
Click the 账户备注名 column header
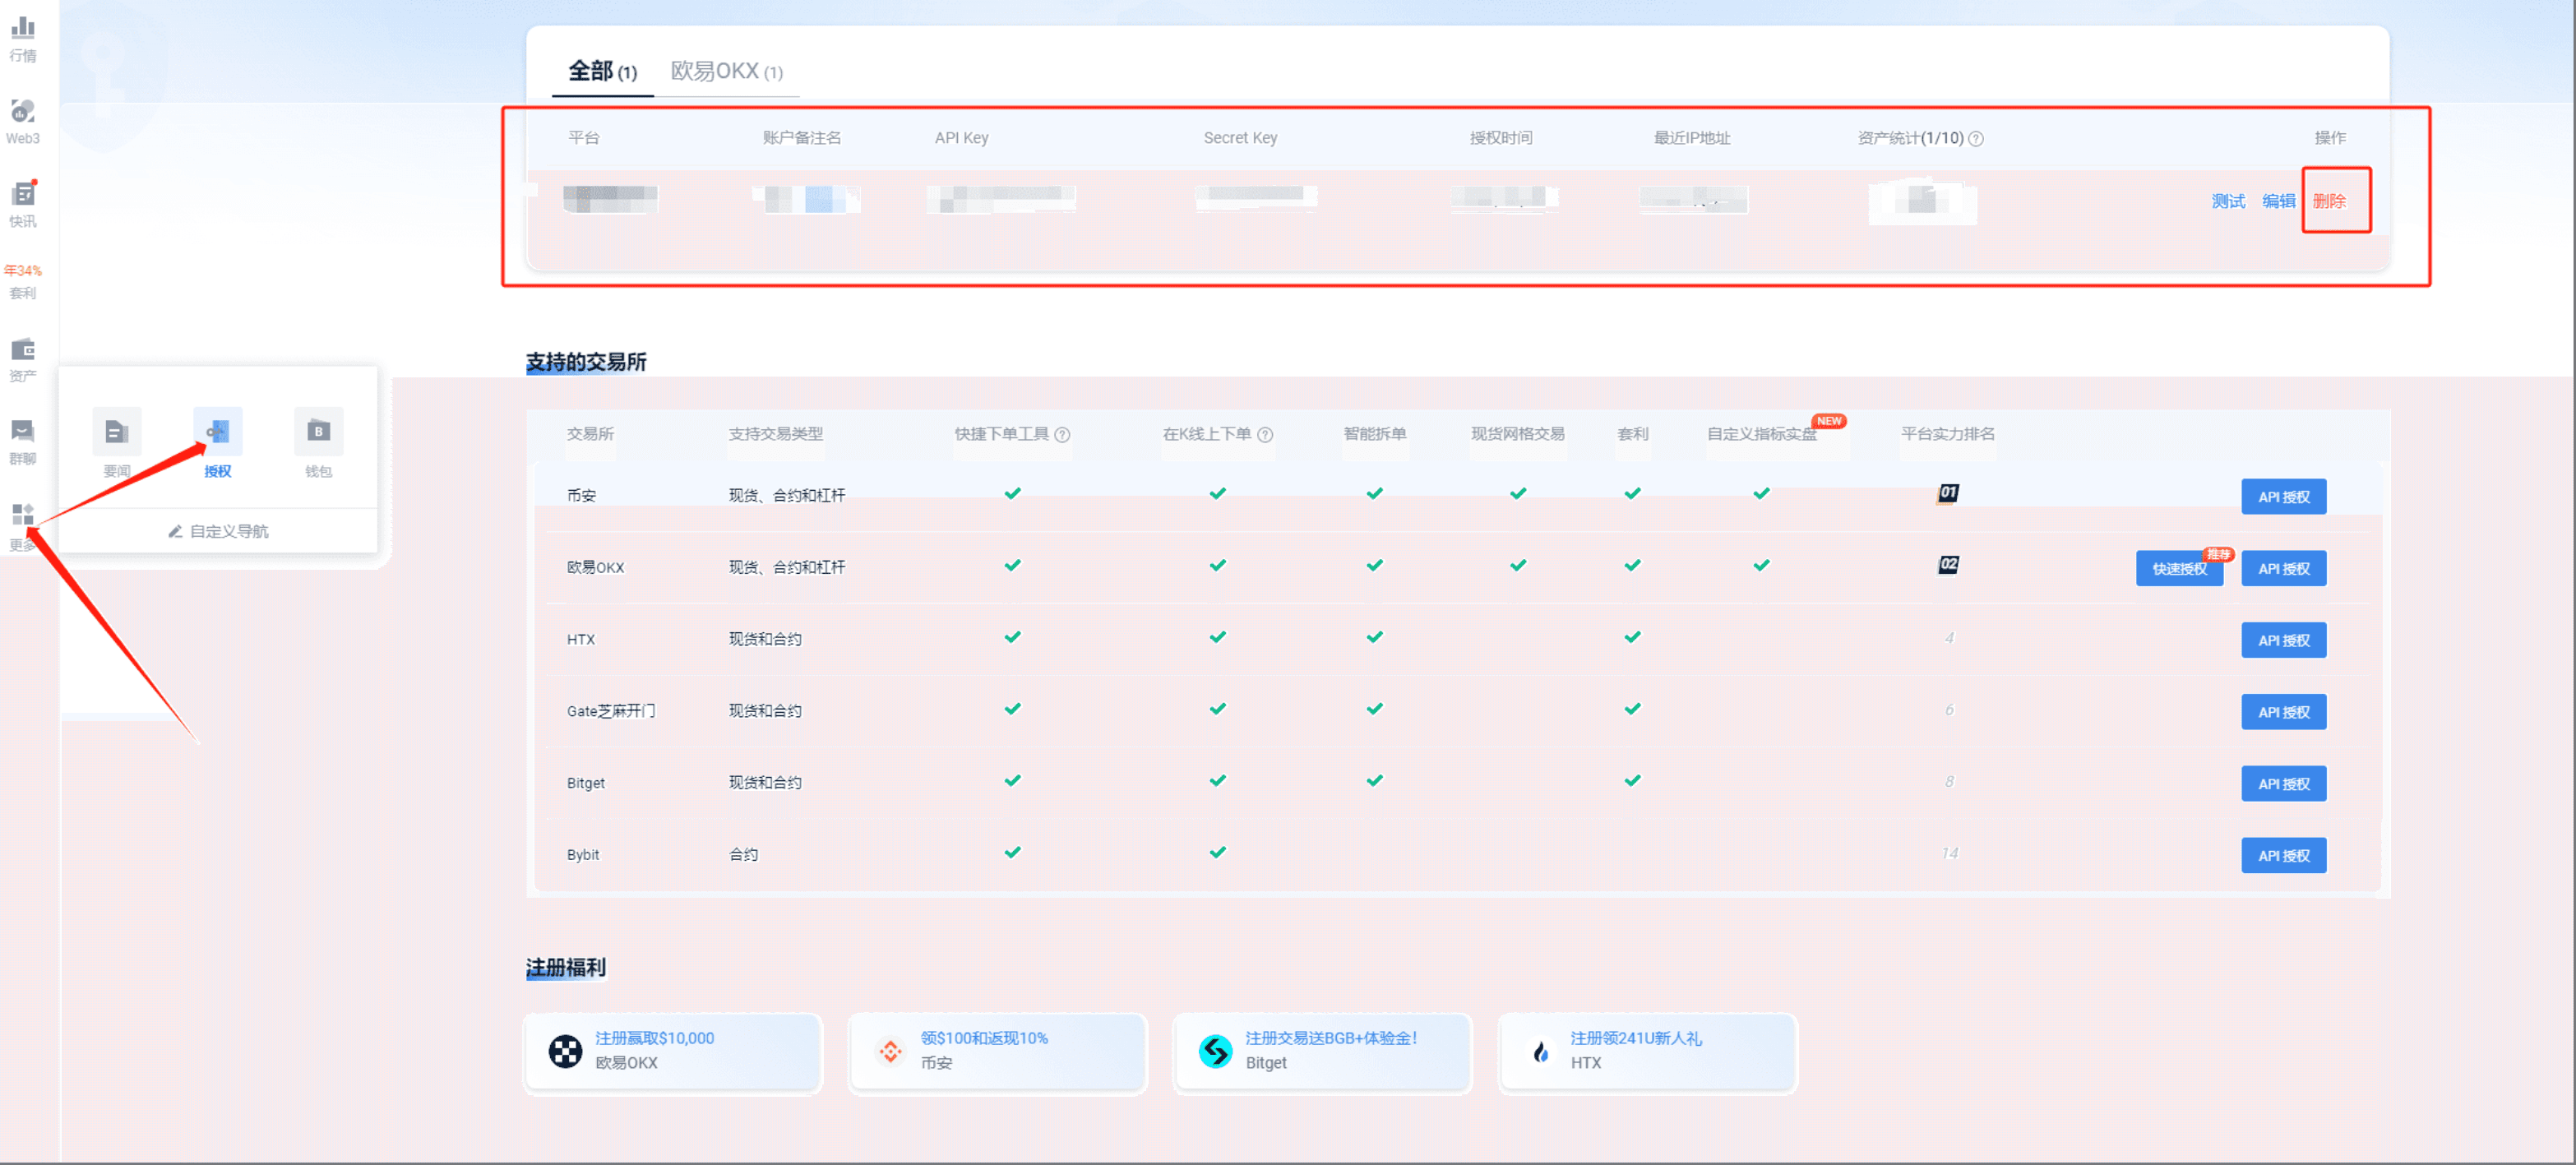[802, 138]
